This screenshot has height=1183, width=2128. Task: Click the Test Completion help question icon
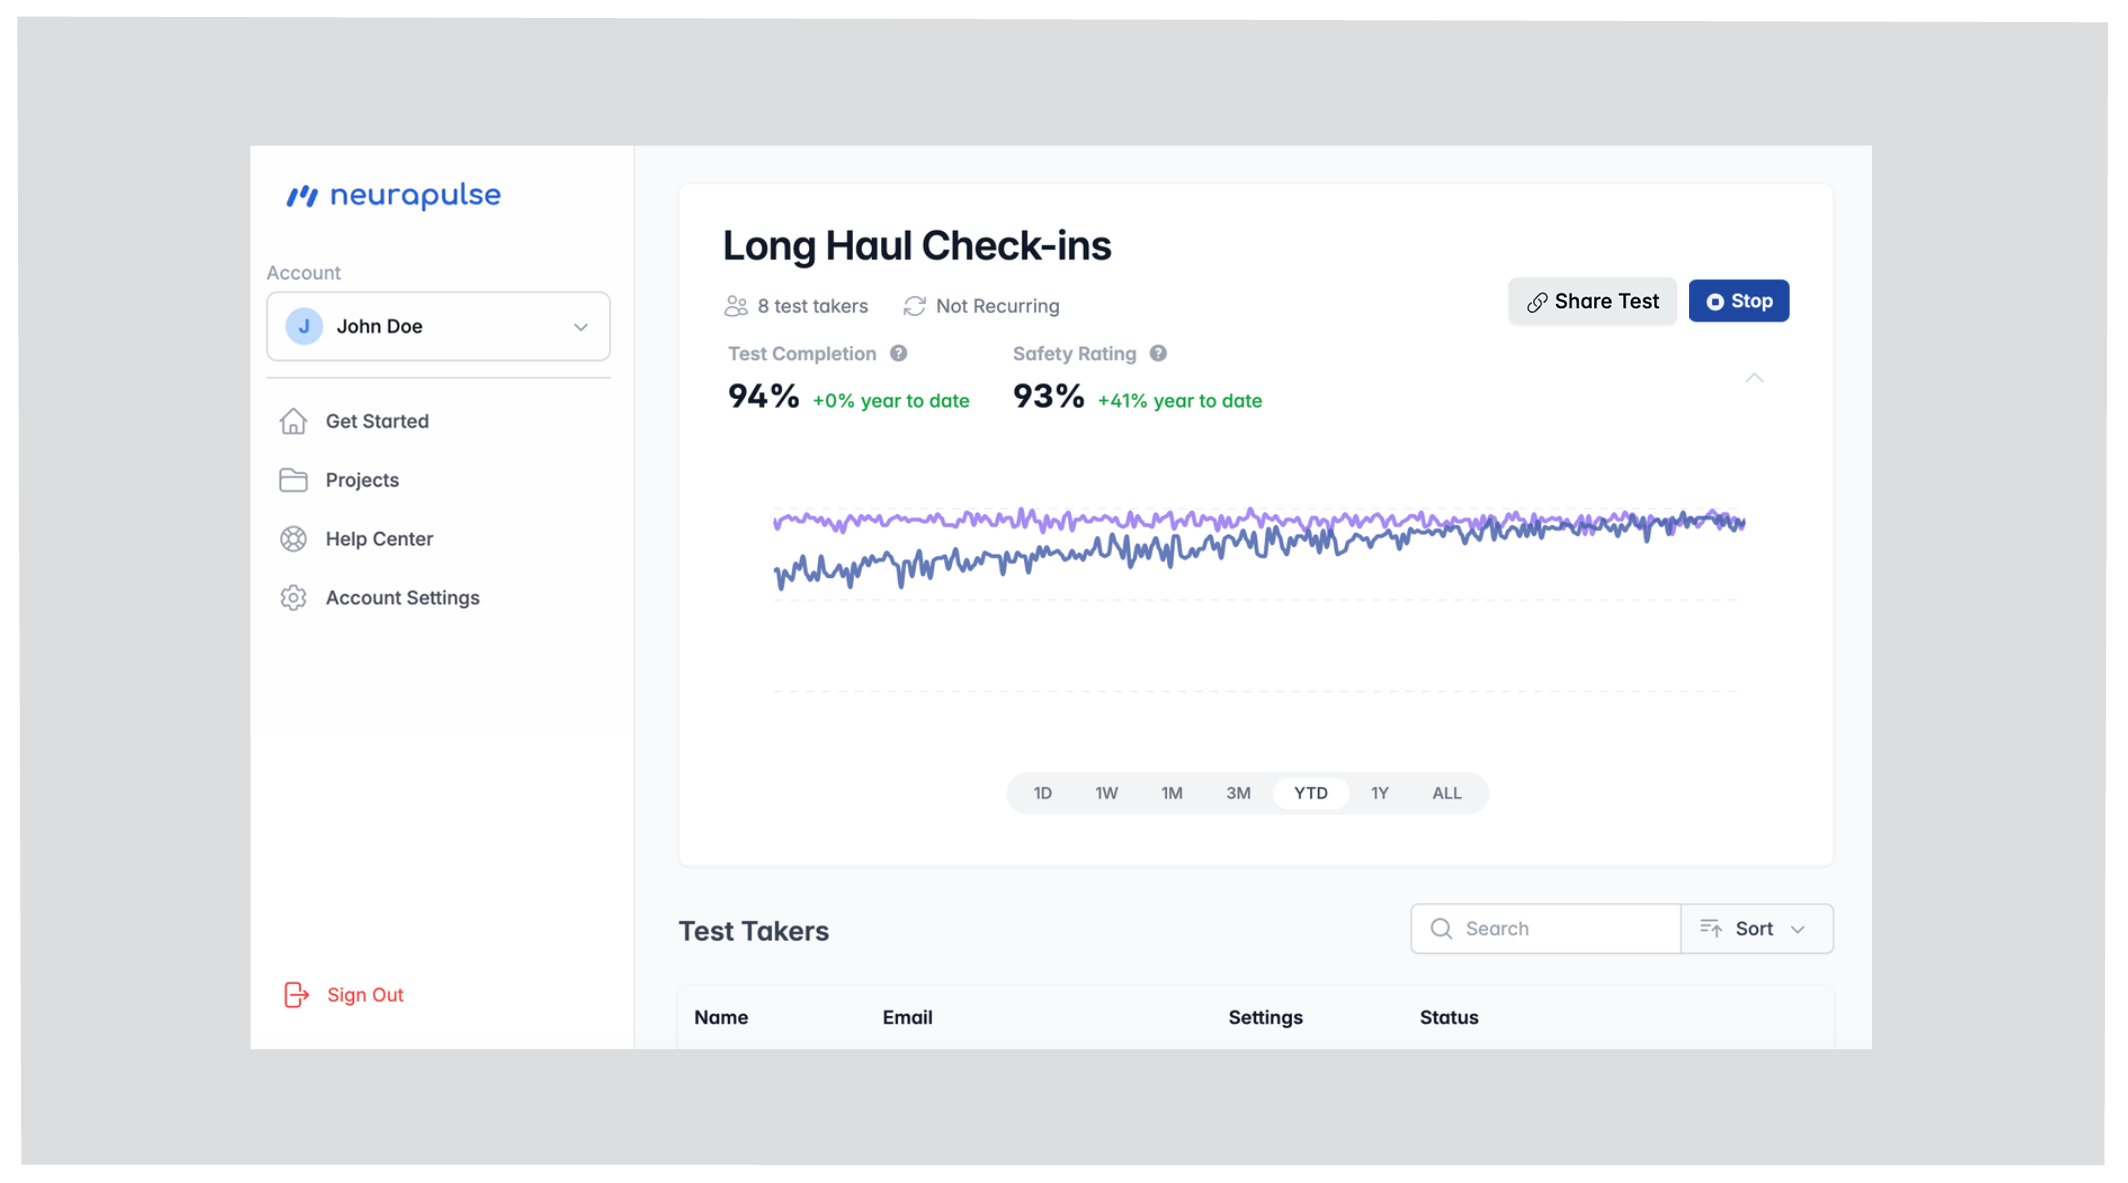(898, 354)
